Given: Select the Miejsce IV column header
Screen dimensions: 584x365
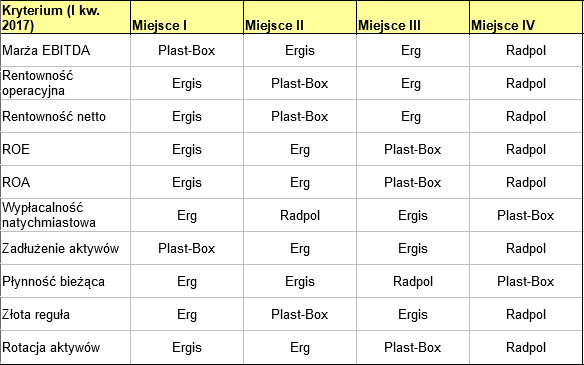Looking at the screenshot, I should [526, 18].
